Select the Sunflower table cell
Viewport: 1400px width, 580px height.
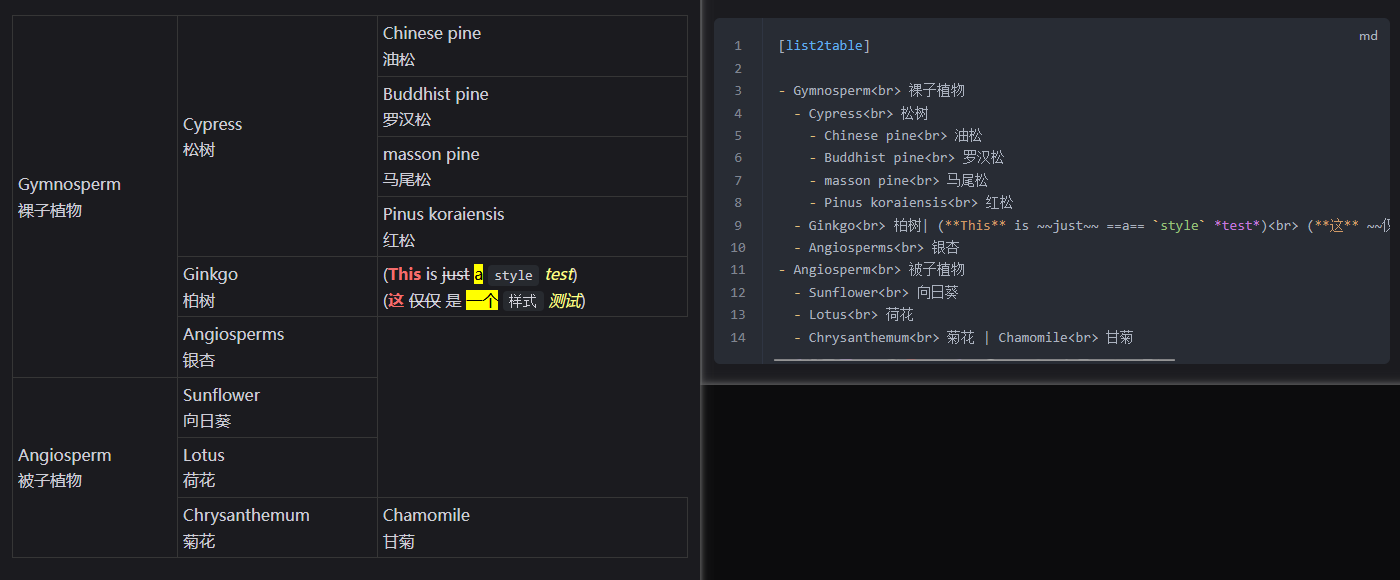coord(277,407)
